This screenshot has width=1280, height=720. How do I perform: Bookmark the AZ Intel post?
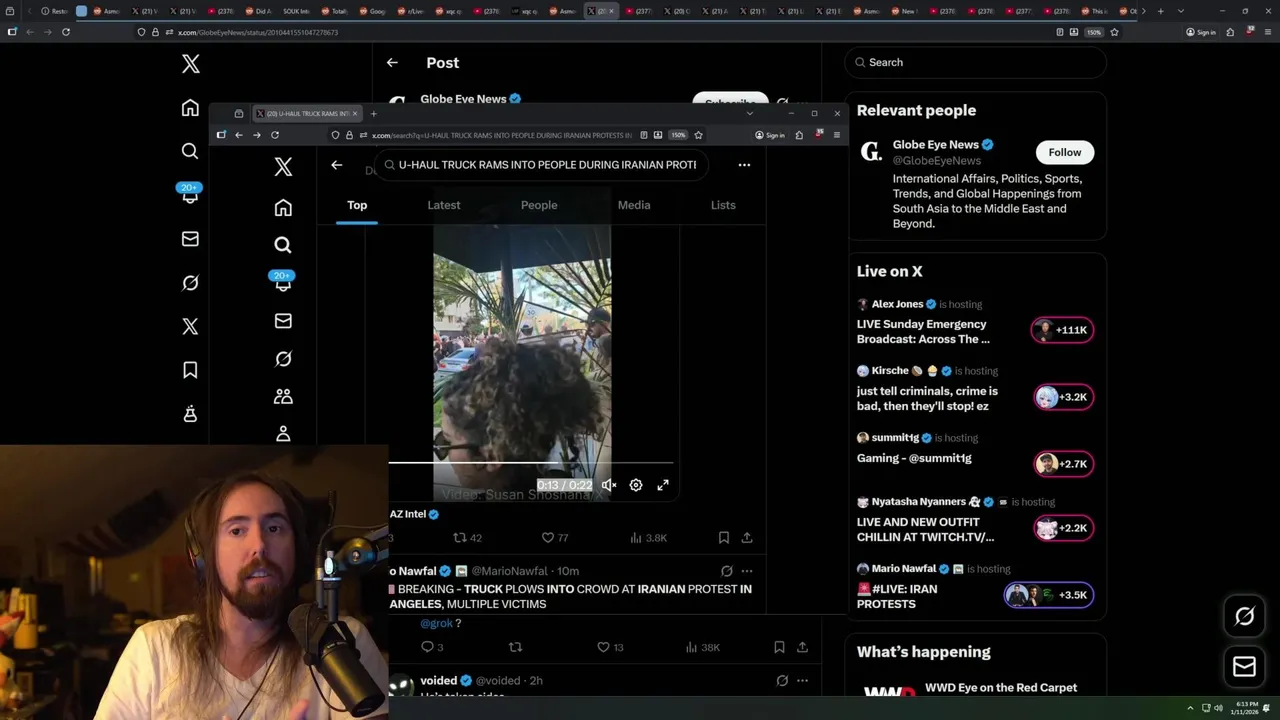click(x=724, y=538)
